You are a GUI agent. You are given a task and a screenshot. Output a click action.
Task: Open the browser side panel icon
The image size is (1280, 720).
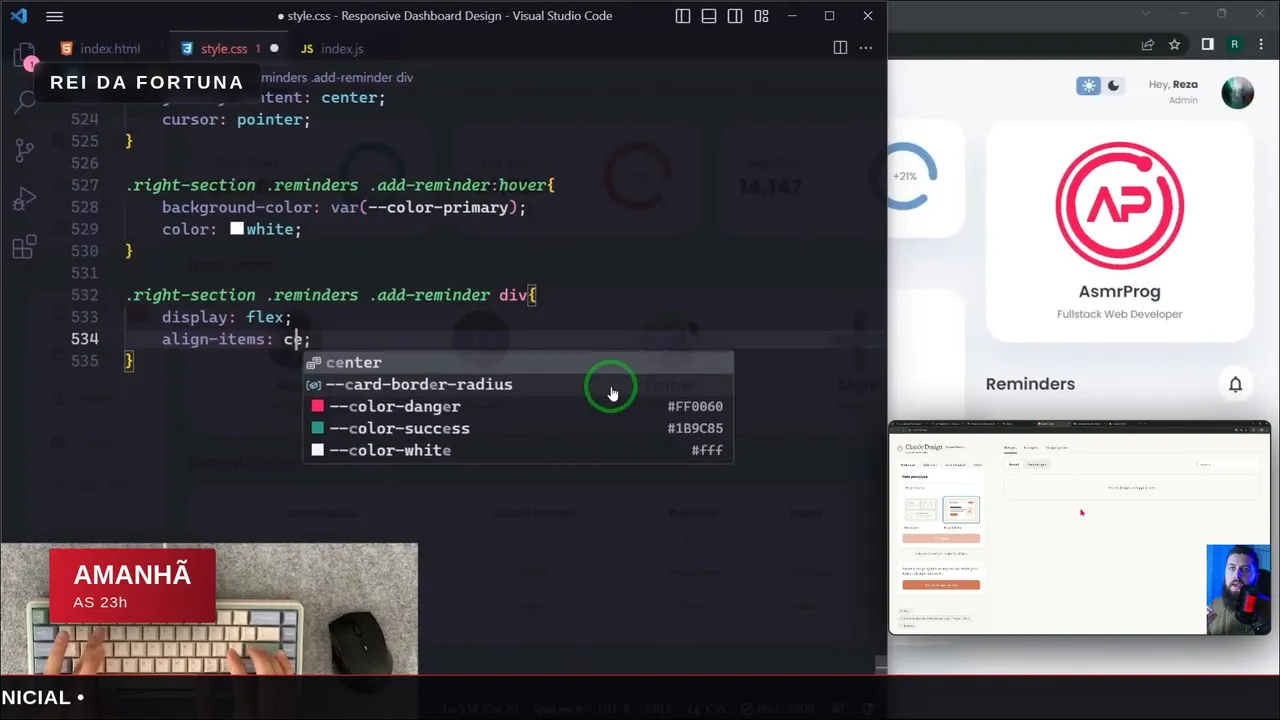coord(1208,45)
